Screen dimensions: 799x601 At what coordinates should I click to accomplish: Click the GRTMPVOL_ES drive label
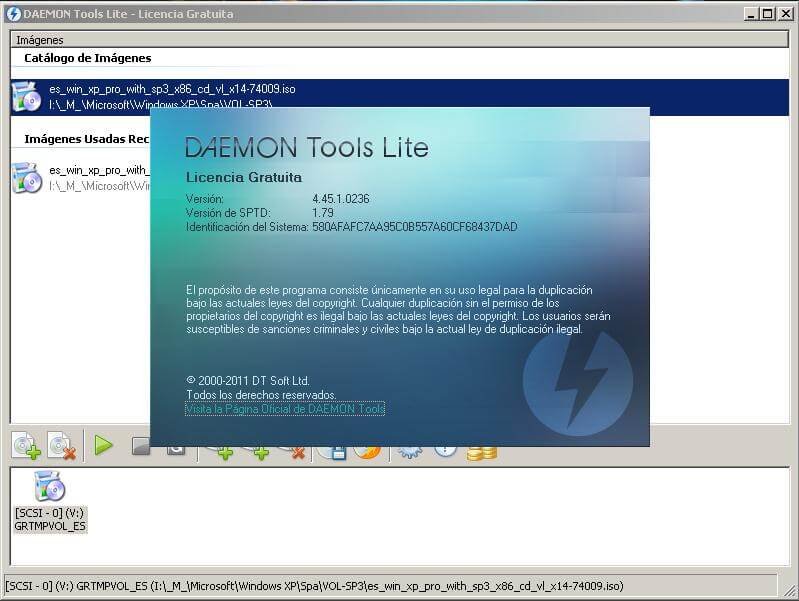pos(50,526)
